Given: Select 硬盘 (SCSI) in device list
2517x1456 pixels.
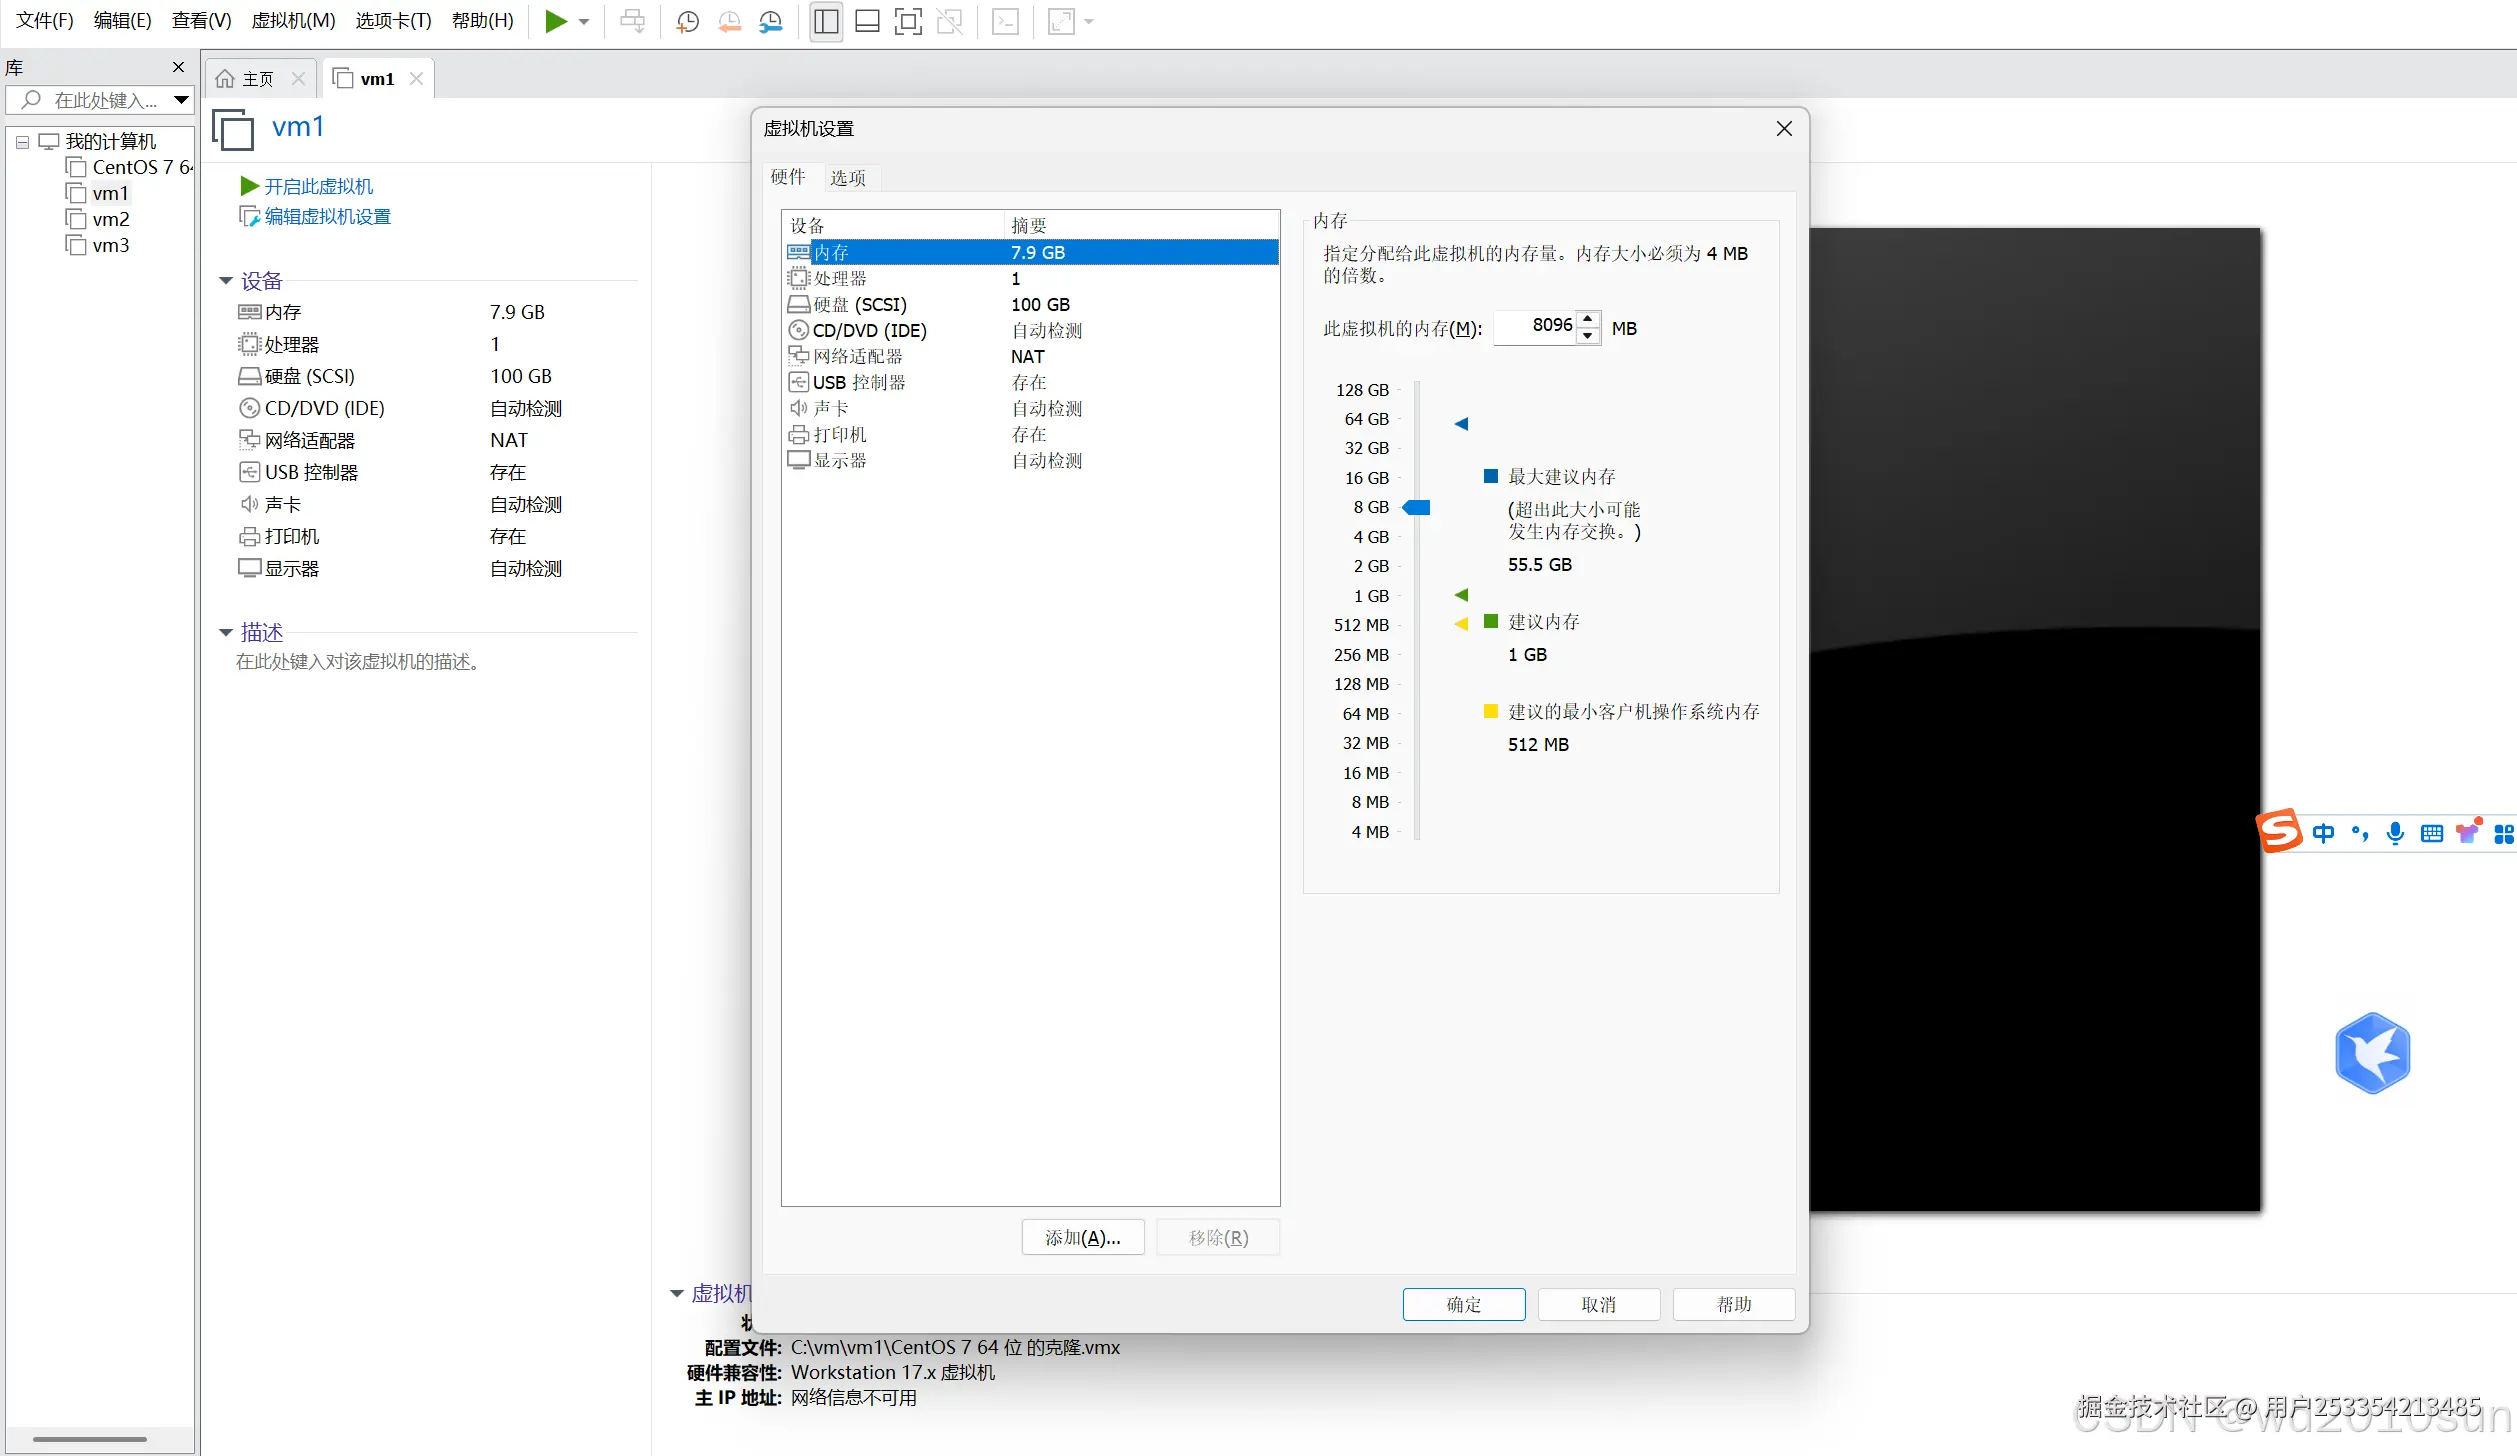Looking at the screenshot, I should [860, 305].
